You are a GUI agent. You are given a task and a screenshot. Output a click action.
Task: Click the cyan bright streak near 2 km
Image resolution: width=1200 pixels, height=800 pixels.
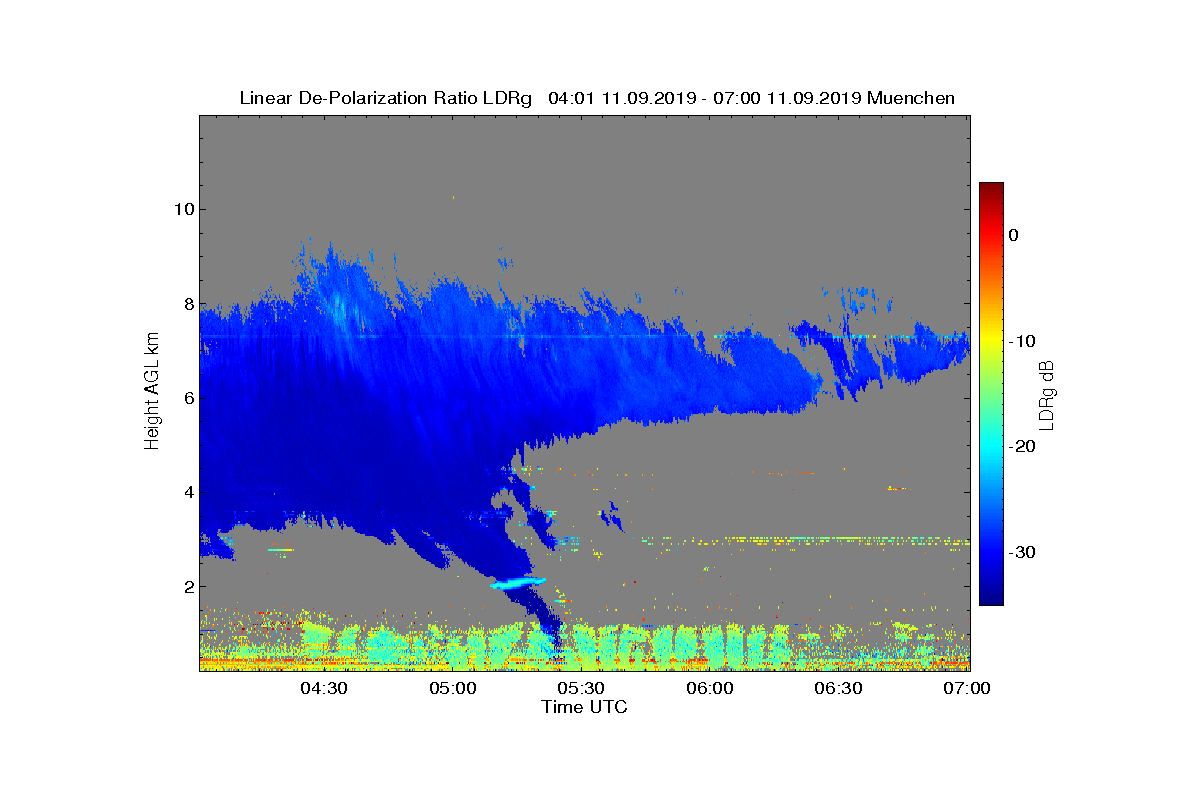[518, 581]
